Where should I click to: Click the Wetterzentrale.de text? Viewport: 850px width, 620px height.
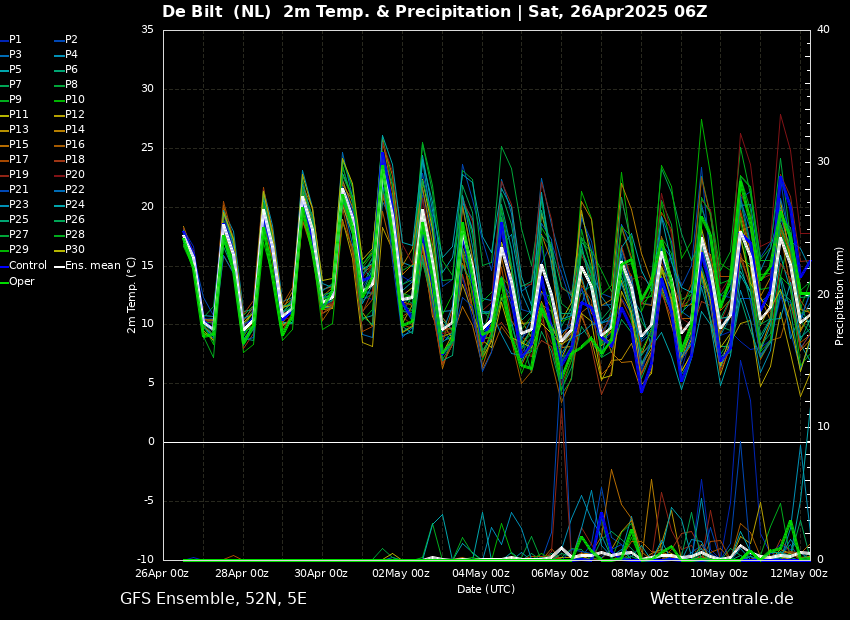[x=721, y=599]
